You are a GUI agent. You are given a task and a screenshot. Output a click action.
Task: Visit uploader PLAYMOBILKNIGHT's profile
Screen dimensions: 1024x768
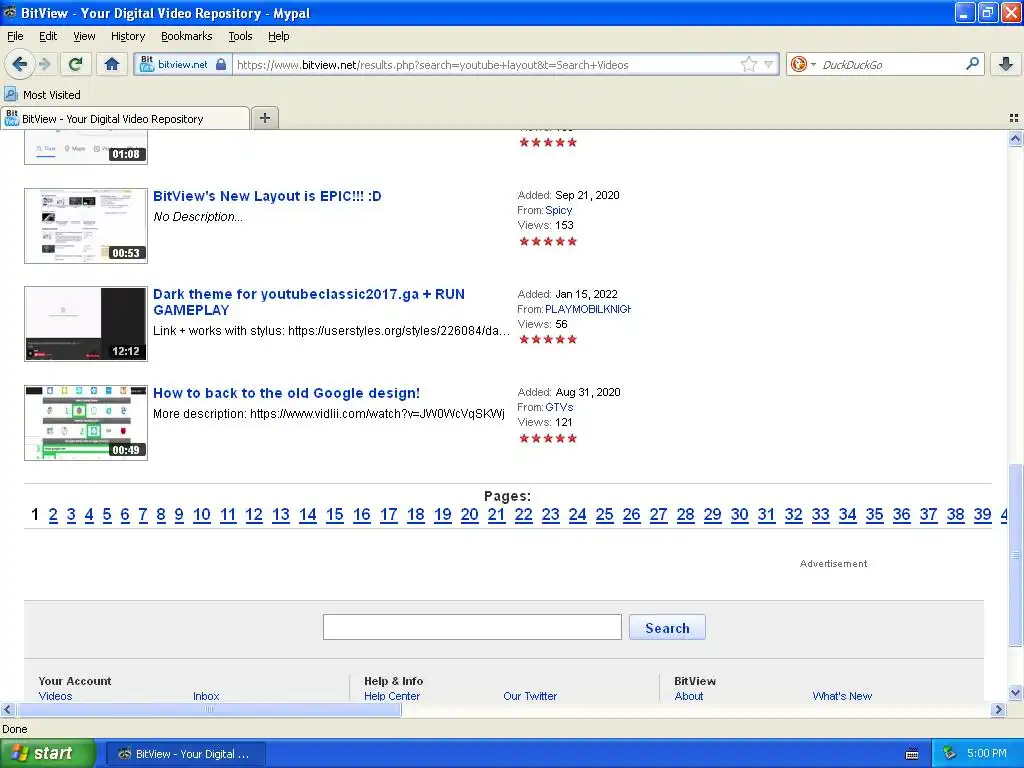point(588,309)
